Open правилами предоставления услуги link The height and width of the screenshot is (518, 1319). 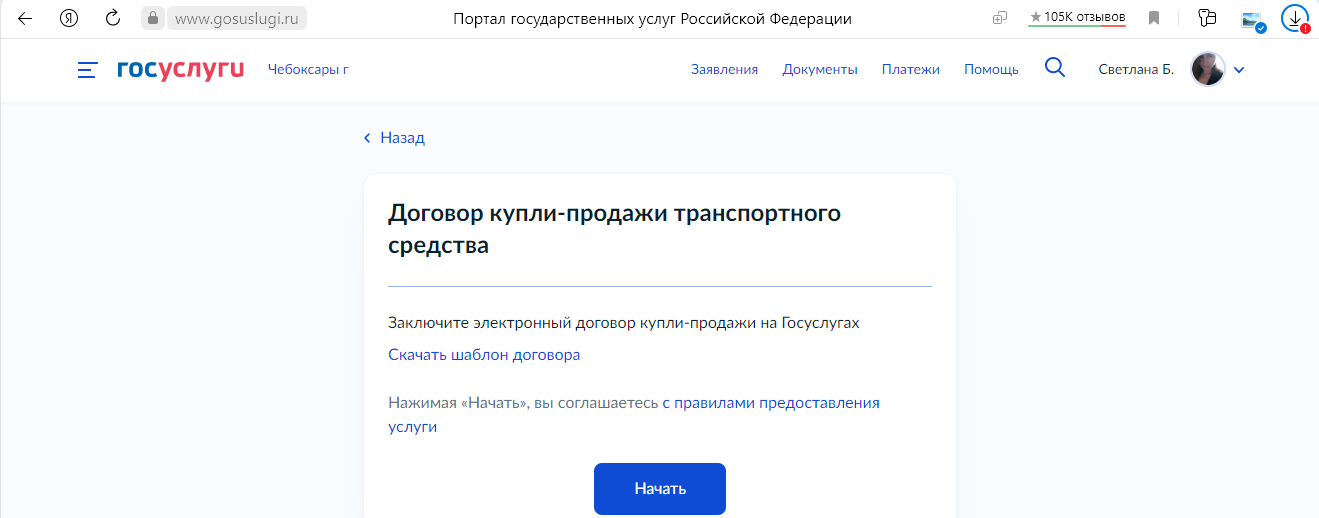[634, 415]
